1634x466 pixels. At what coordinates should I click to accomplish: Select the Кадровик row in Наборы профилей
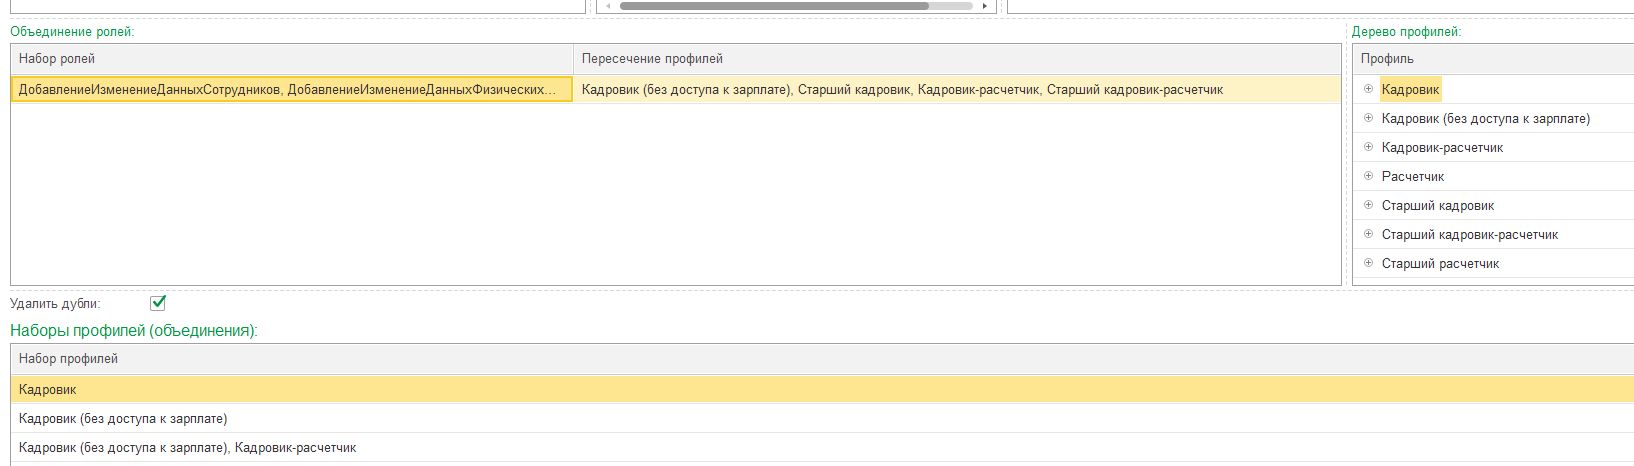[x=822, y=389]
